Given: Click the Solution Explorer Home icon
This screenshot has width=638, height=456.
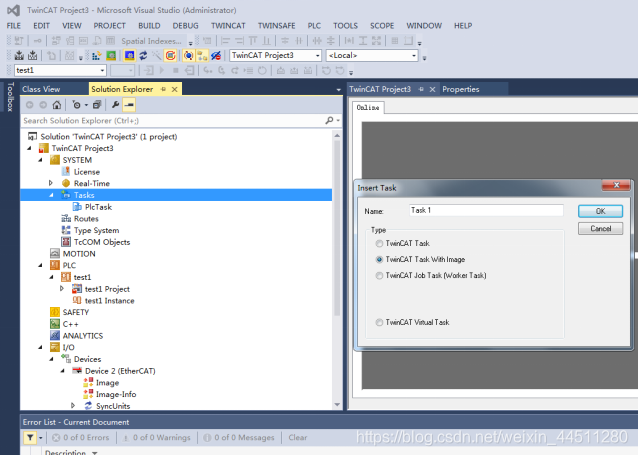Looking at the screenshot, I should 57,105.
